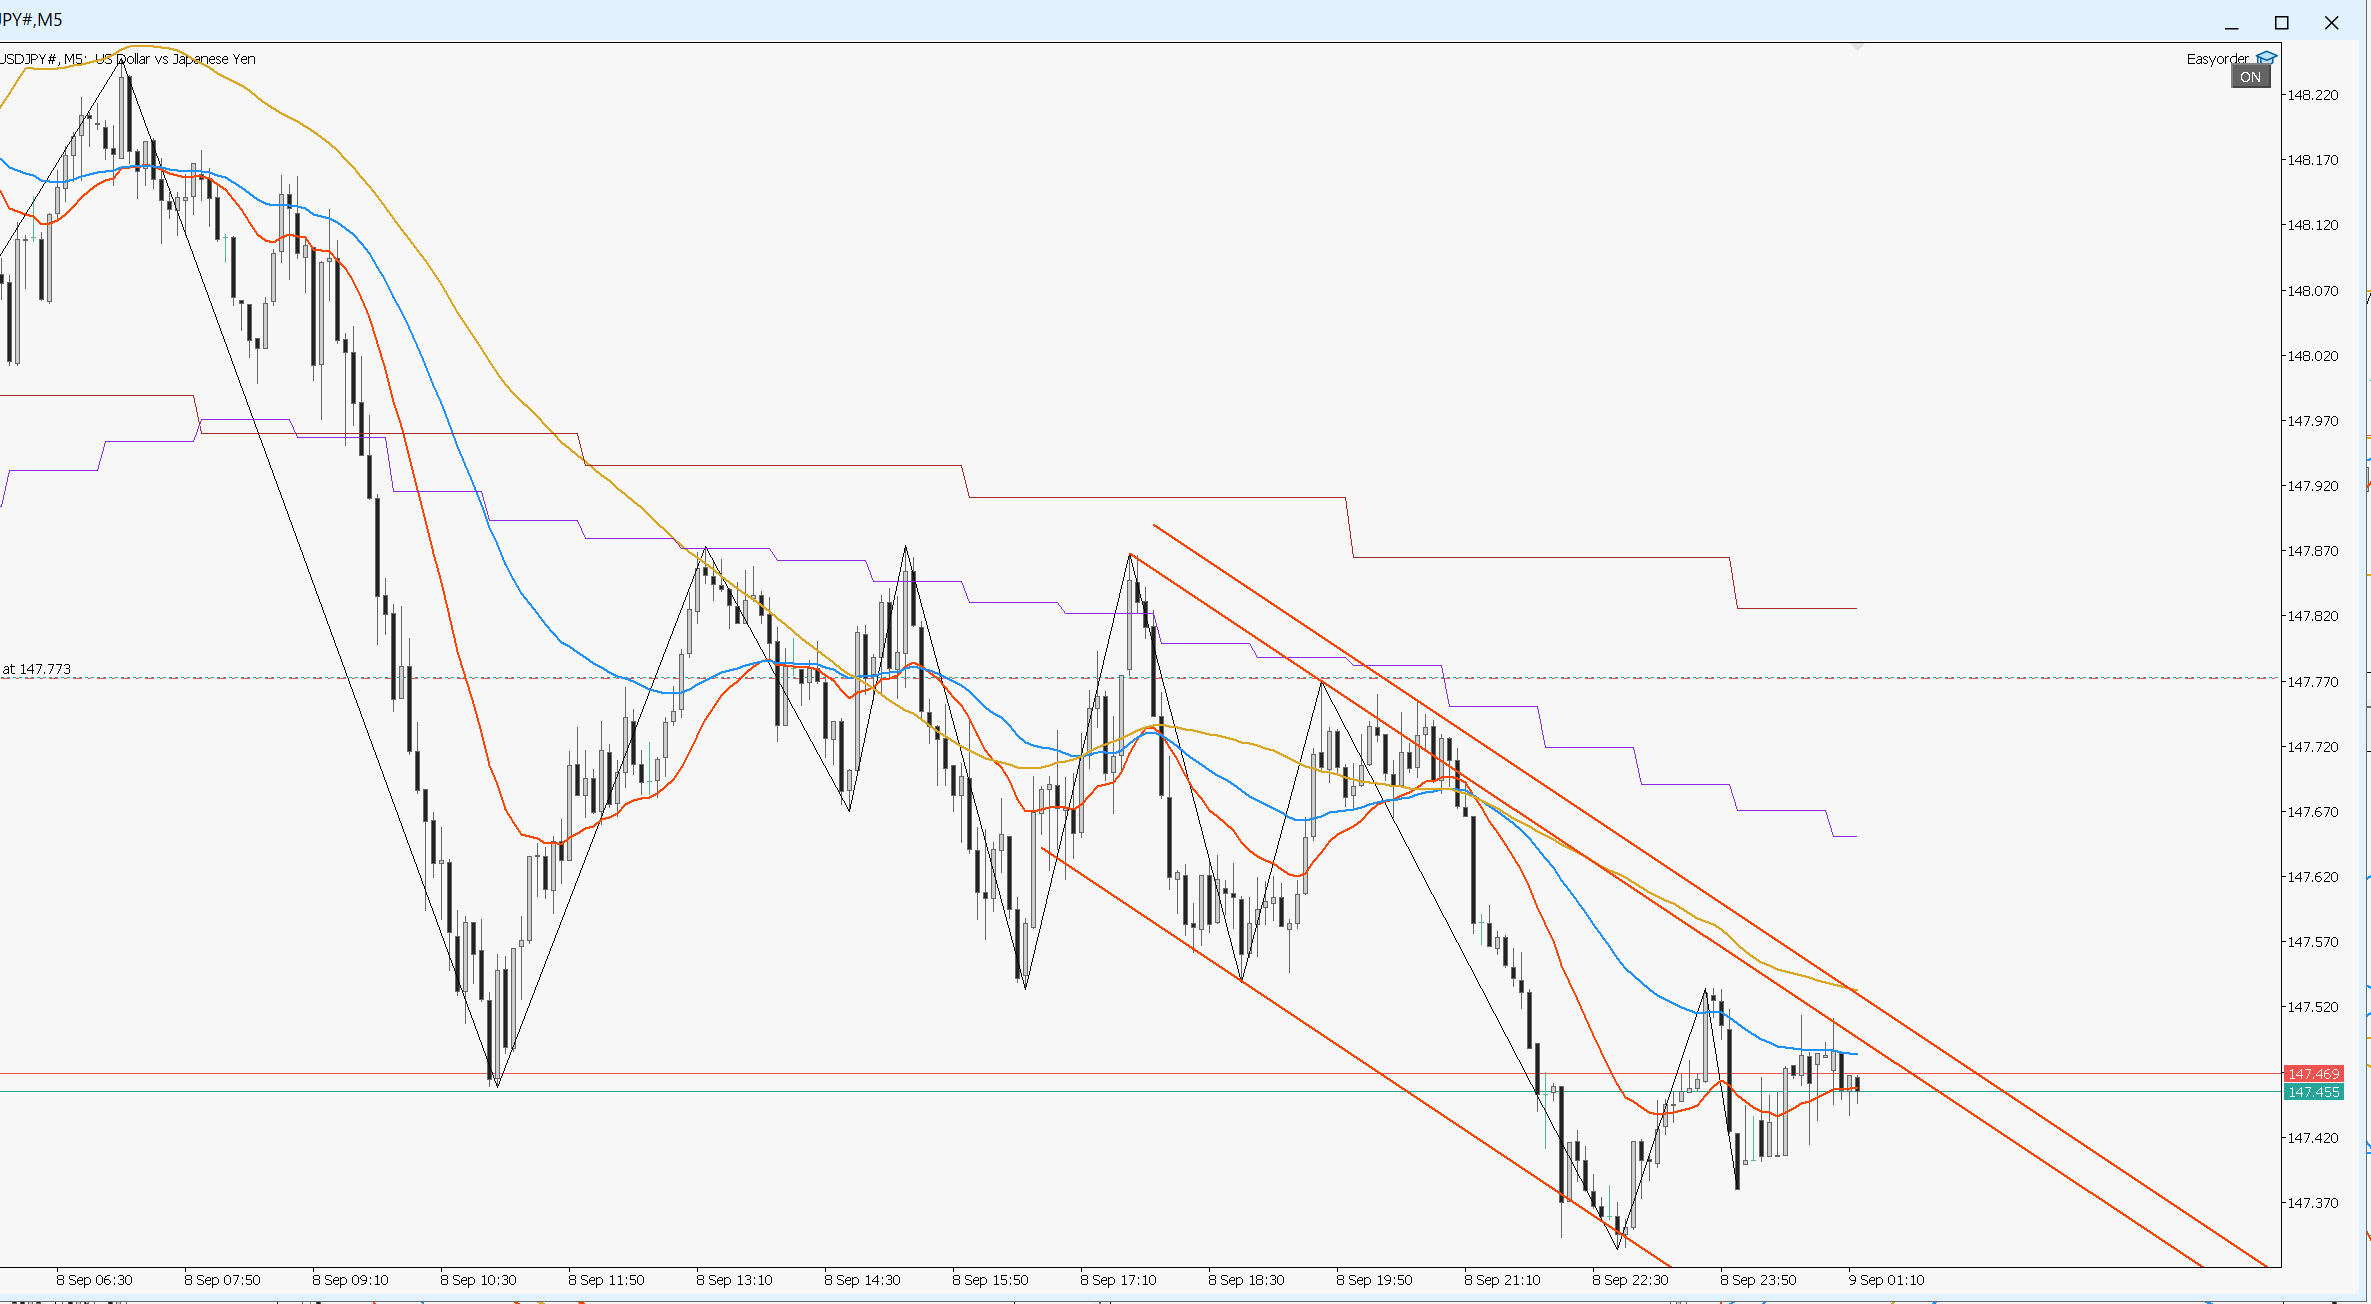Maximize the USDJPY M5 chart window

[2281, 23]
